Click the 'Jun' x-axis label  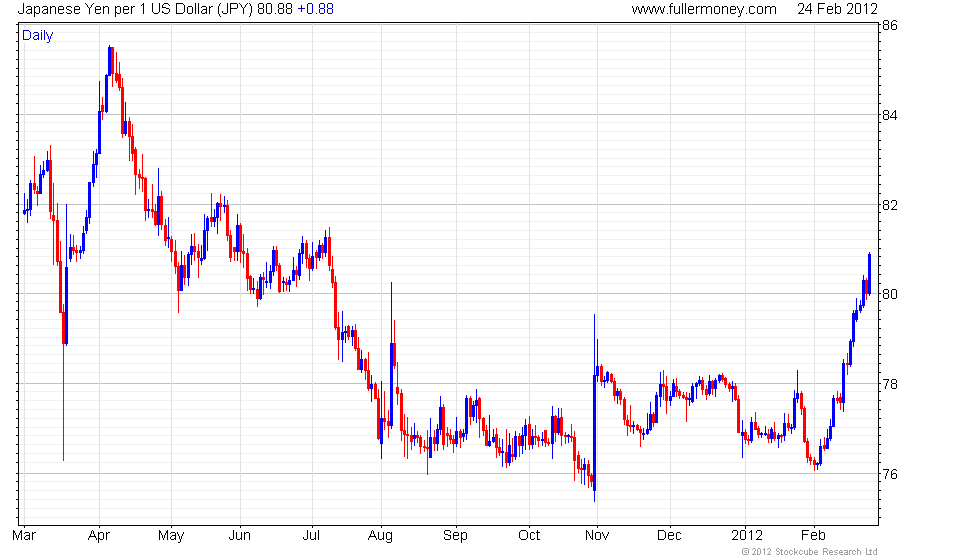(239, 536)
